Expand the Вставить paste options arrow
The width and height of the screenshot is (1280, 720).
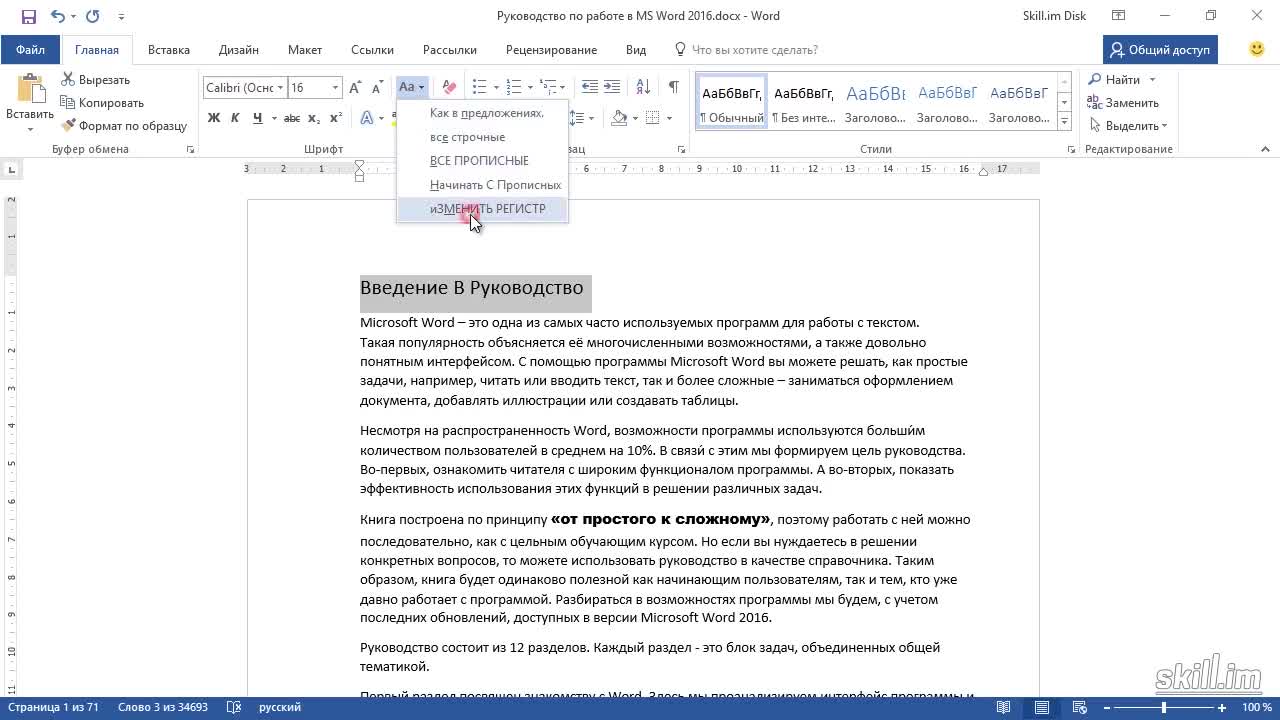coord(30,129)
